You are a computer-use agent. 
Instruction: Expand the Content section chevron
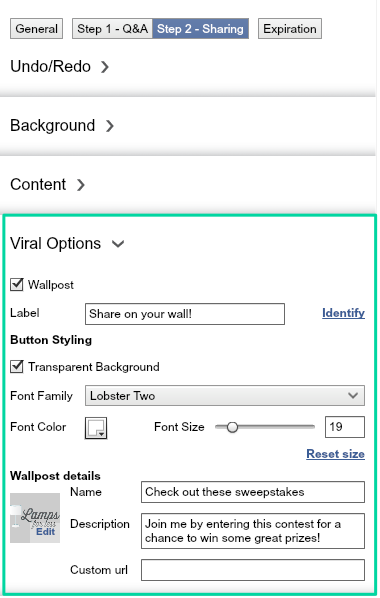81,185
